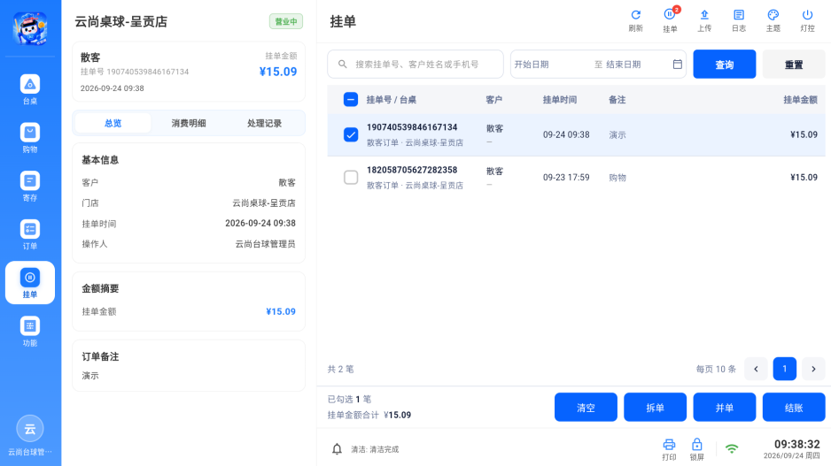Uncheck order 190740539846167134 checkbox
Image resolution: width=831 pixels, height=466 pixels.
(x=350, y=135)
